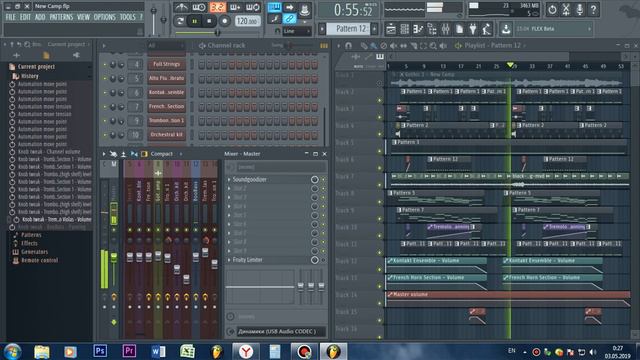Screen dimensions: 640x360
Task: Open the Full Strings channel
Action: [x=166, y=64]
